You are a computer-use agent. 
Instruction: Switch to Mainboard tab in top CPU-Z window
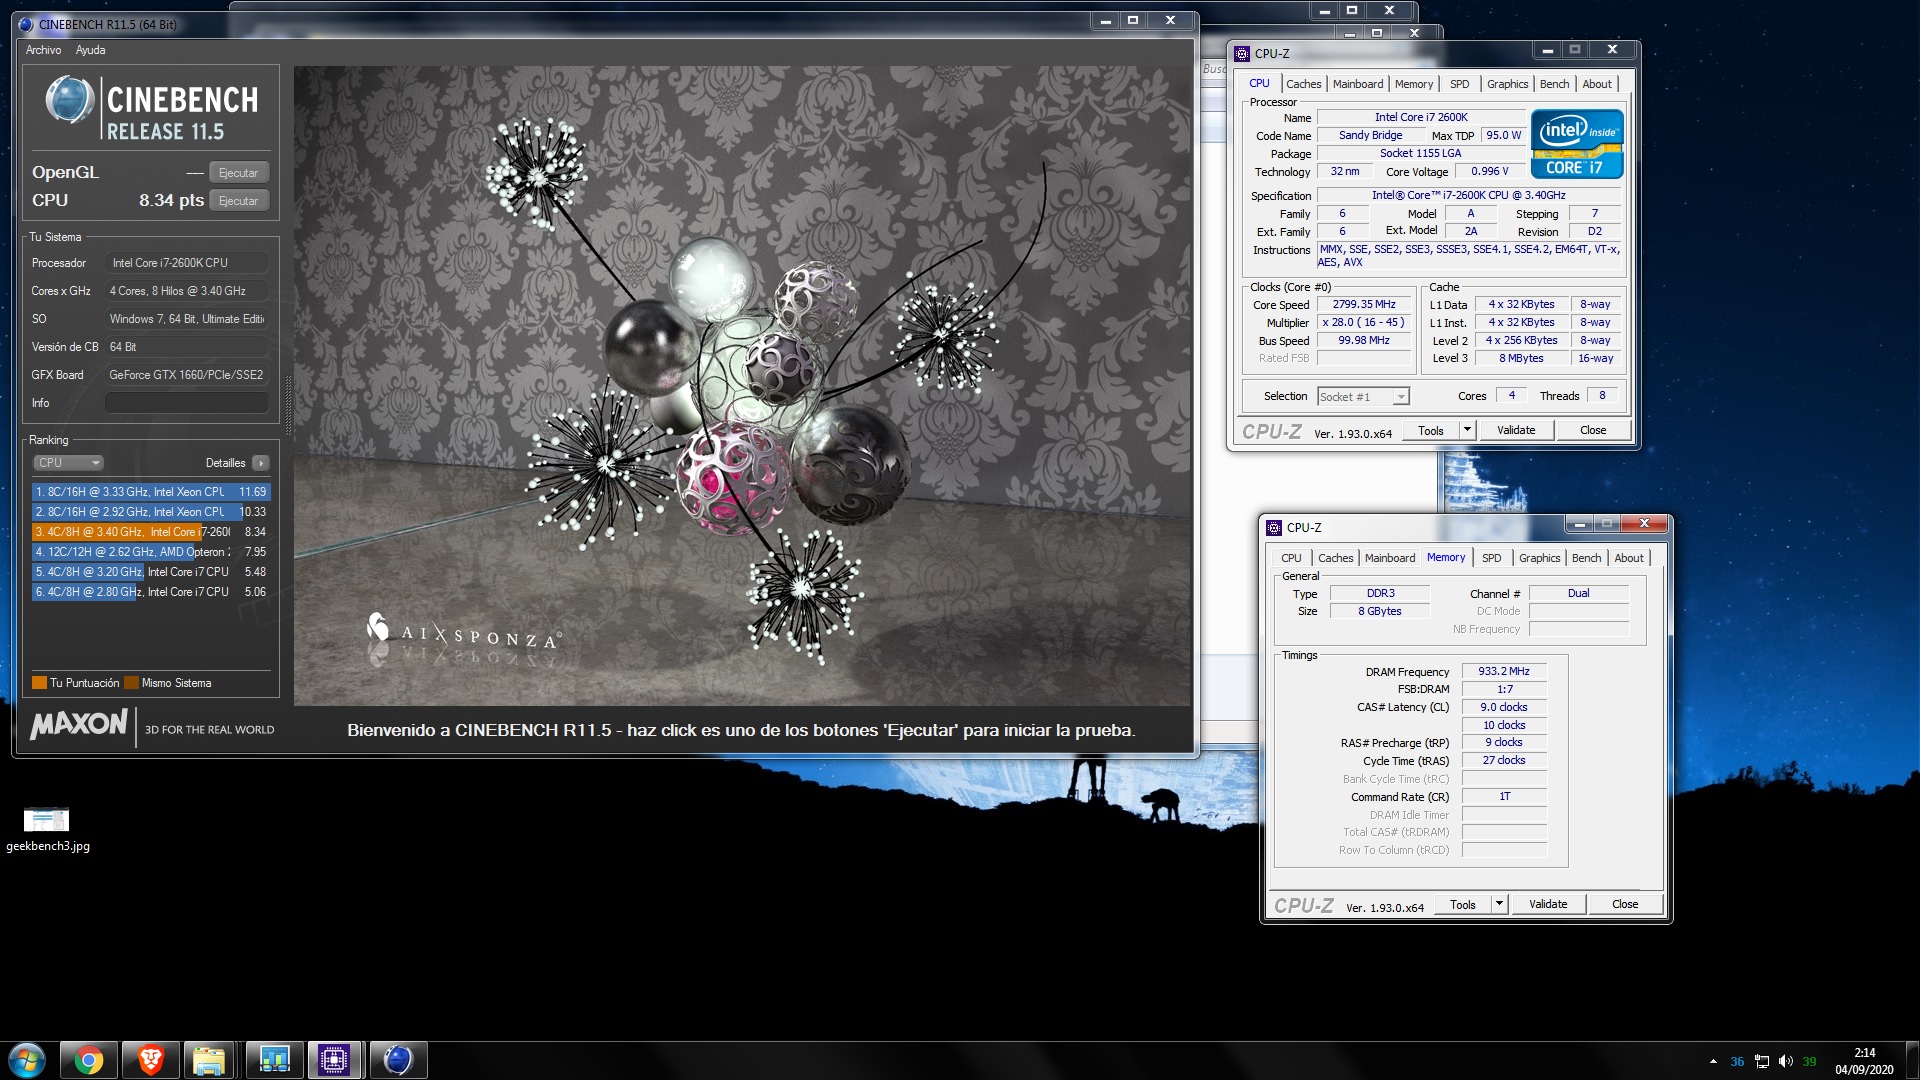1358,84
